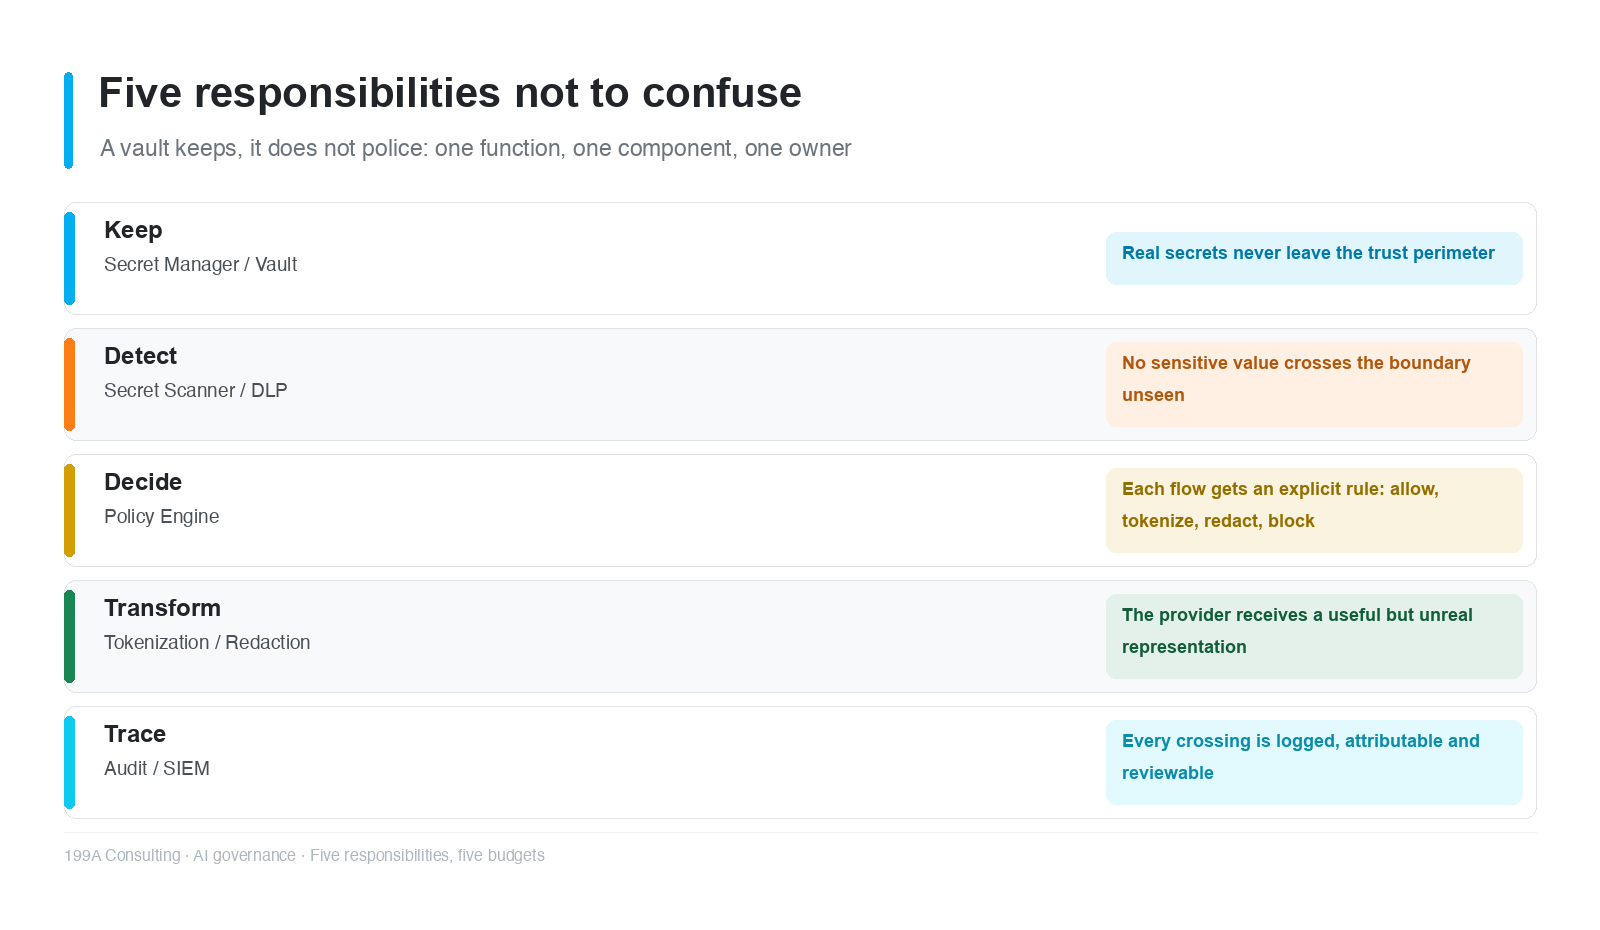Viewport: 1600px width, 930px height.
Task: Click the gold accent bar beside Decide
Action: coord(69,510)
